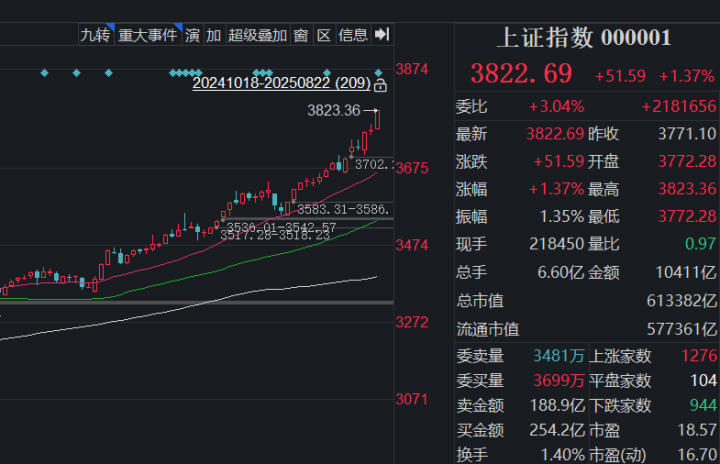Select 委卖量 value 3481万
This screenshot has height=464, width=720.
[x=559, y=356]
